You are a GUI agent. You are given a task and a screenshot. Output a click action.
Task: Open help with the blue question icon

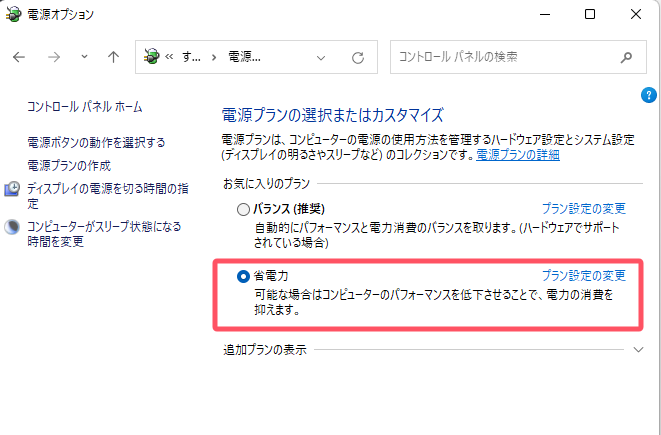coord(648,95)
